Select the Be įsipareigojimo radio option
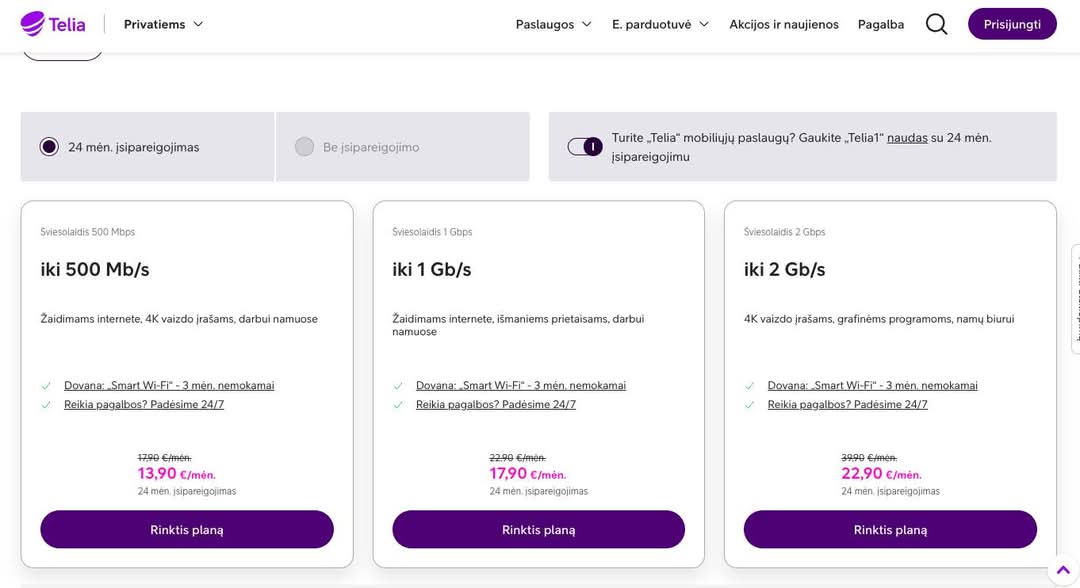The image size is (1080, 588). pos(304,147)
